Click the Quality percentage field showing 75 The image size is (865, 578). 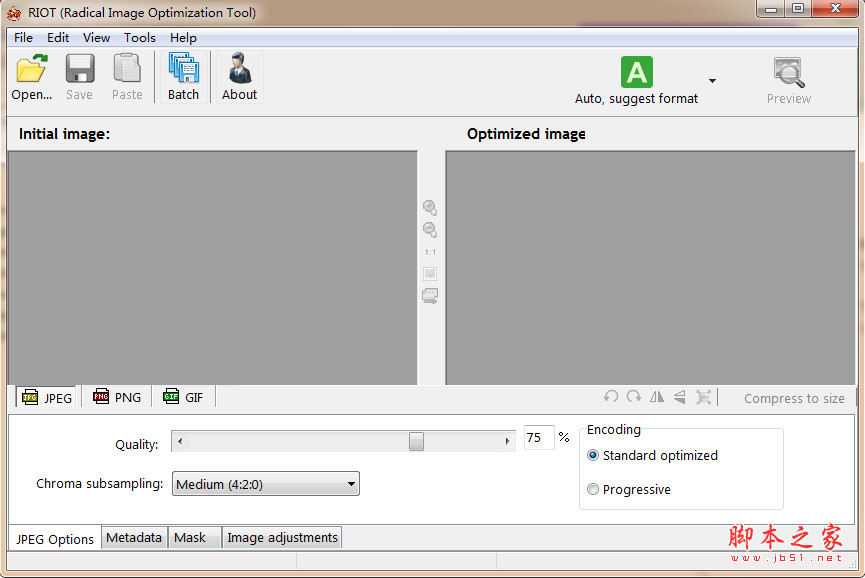point(539,437)
